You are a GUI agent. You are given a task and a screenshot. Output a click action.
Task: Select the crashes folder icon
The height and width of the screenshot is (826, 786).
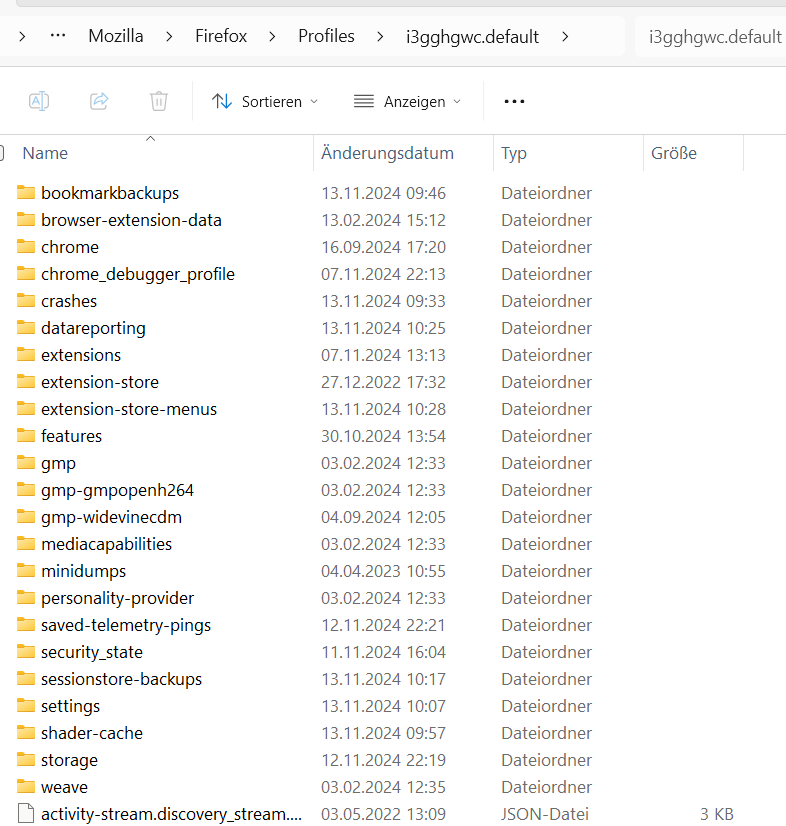coord(26,300)
